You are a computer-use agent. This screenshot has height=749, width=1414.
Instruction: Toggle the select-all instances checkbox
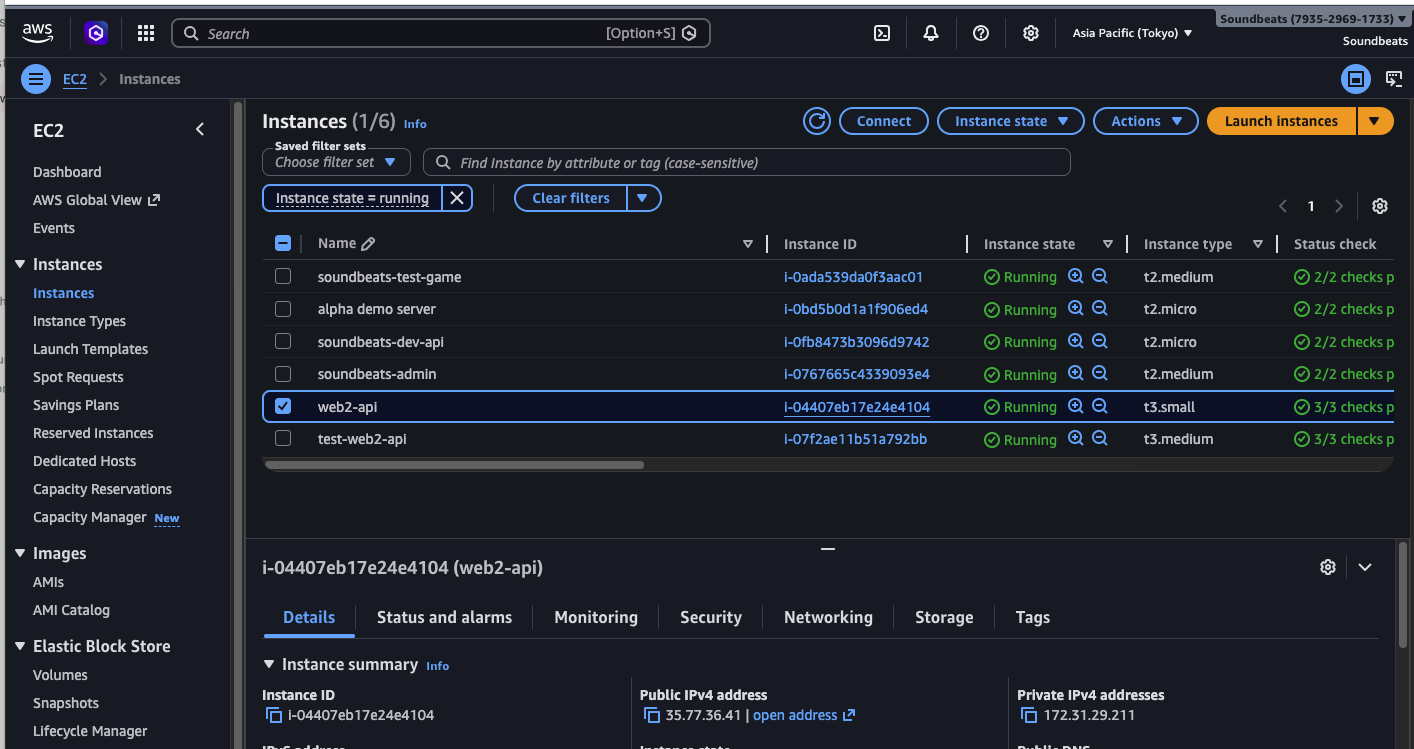(282, 243)
